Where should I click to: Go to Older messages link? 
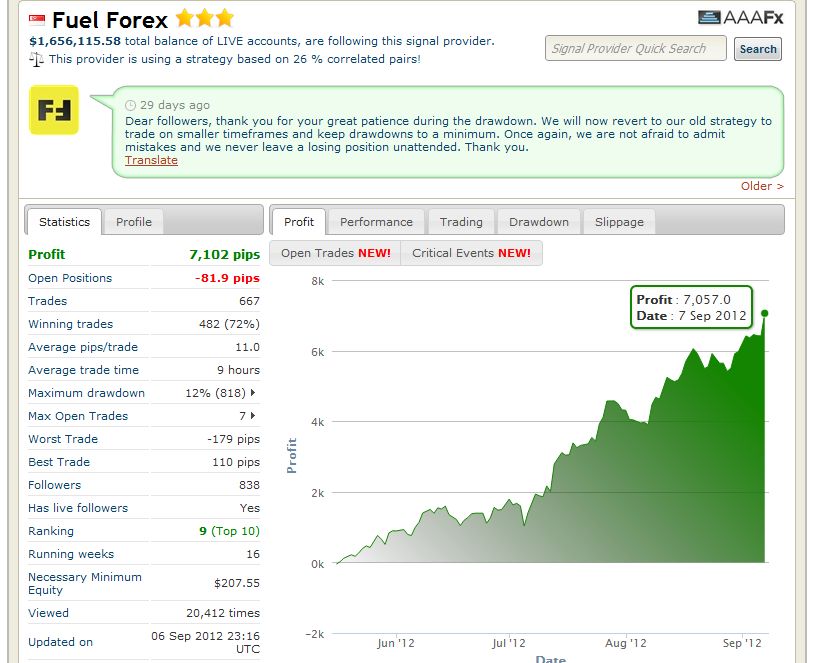click(x=762, y=186)
